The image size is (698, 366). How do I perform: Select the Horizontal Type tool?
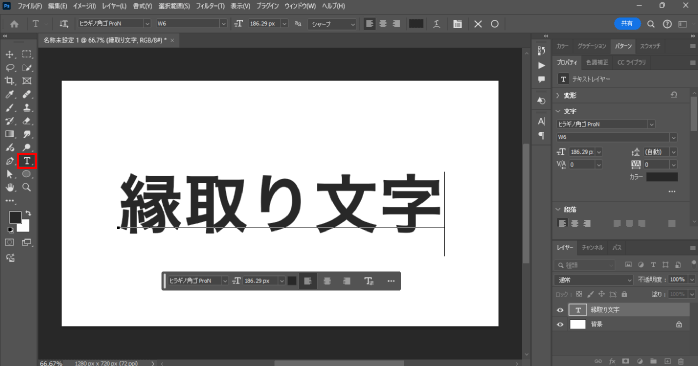click(27, 161)
